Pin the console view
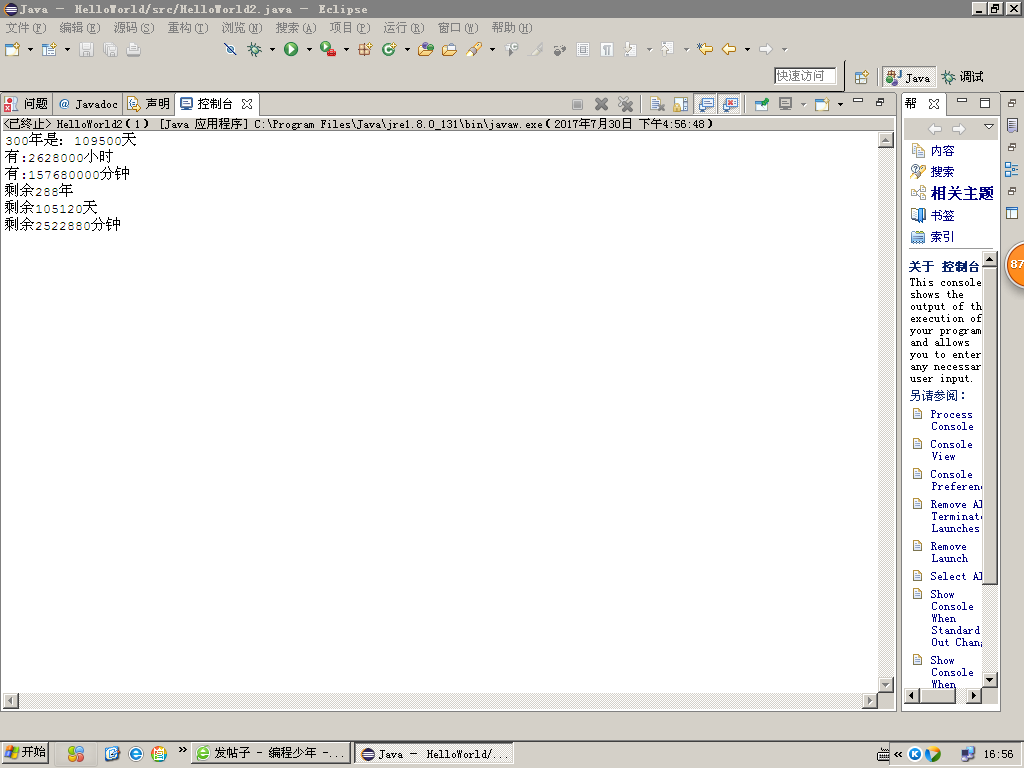1024x768 pixels. 761,104
